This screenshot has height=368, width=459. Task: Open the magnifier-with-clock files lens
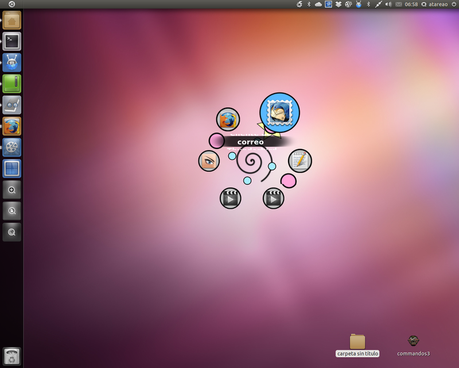click(x=12, y=211)
